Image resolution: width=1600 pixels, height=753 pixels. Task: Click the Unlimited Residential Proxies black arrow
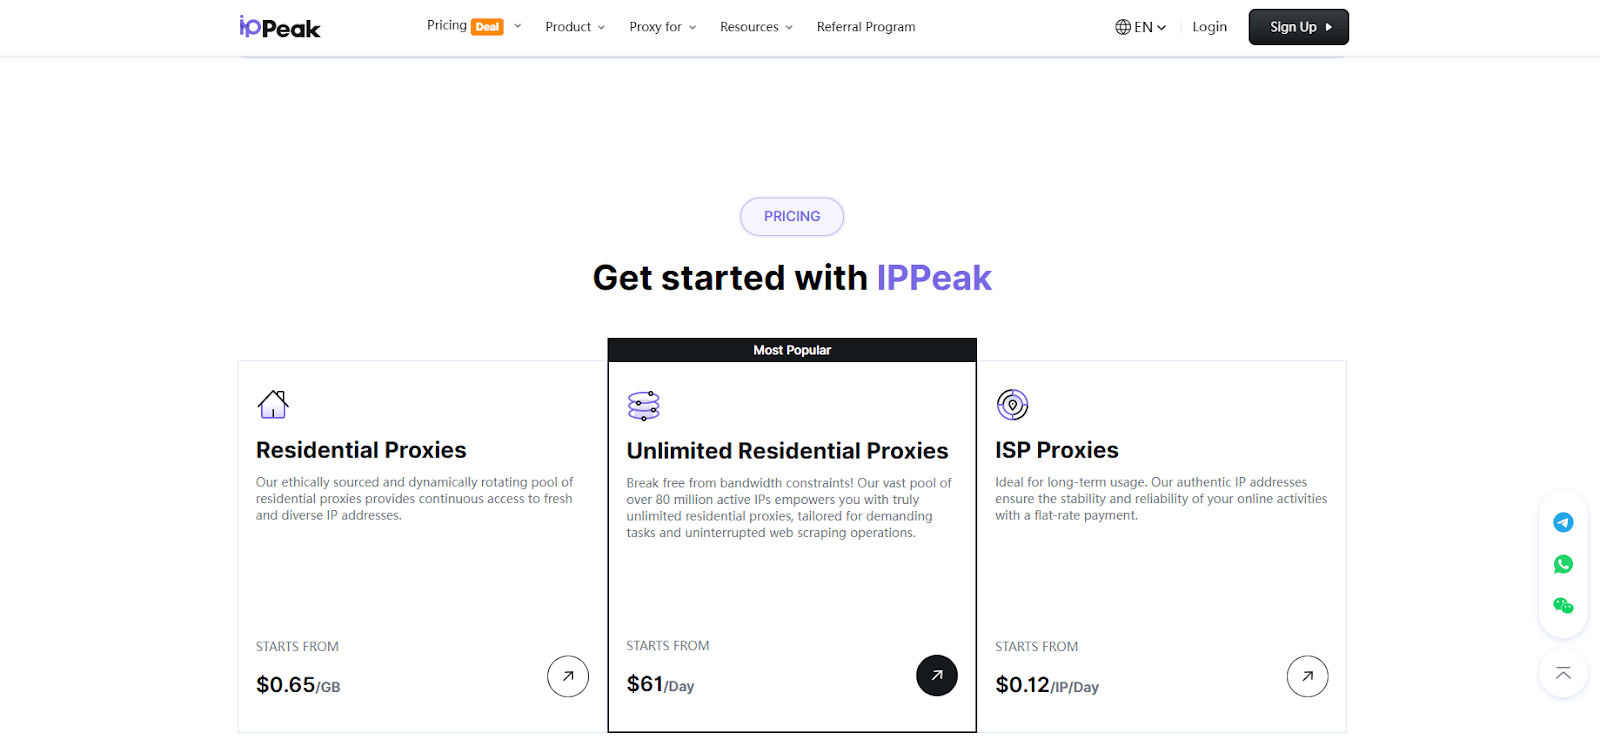[937, 676]
